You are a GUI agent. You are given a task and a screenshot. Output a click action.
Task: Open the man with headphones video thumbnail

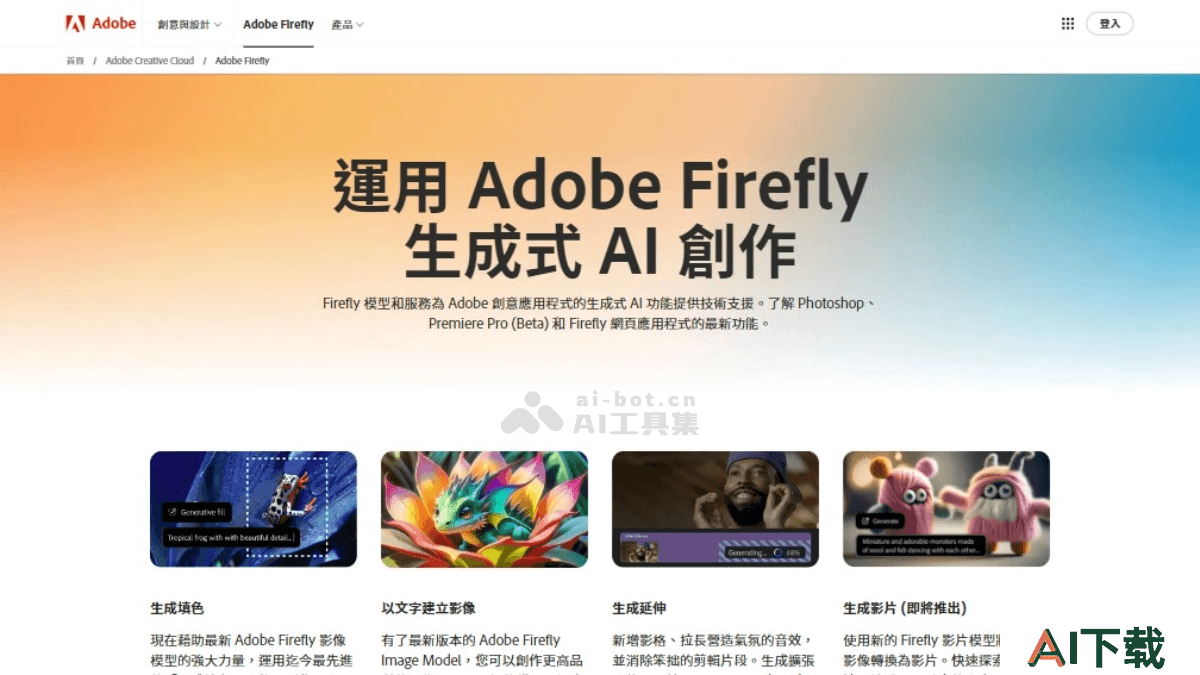[715, 509]
